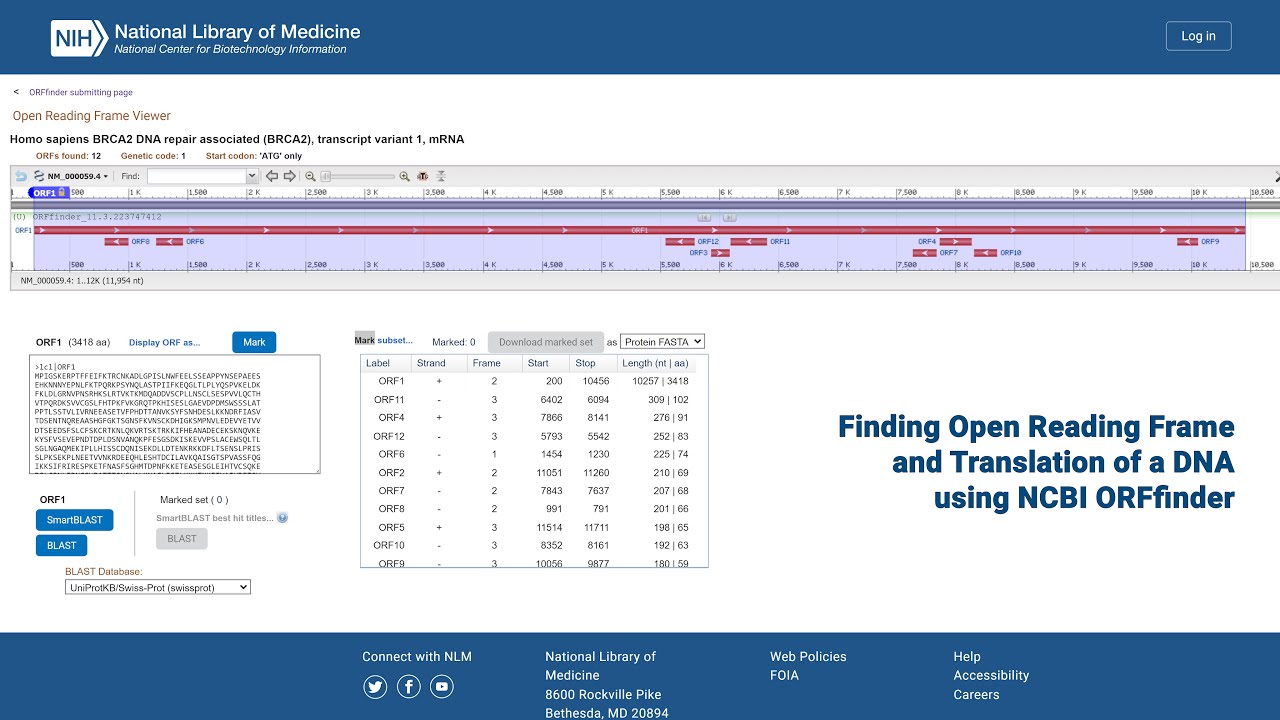This screenshot has width=1280, height=720.
Task: Open the BLAST Database dropdown
Action: [158, 588]
